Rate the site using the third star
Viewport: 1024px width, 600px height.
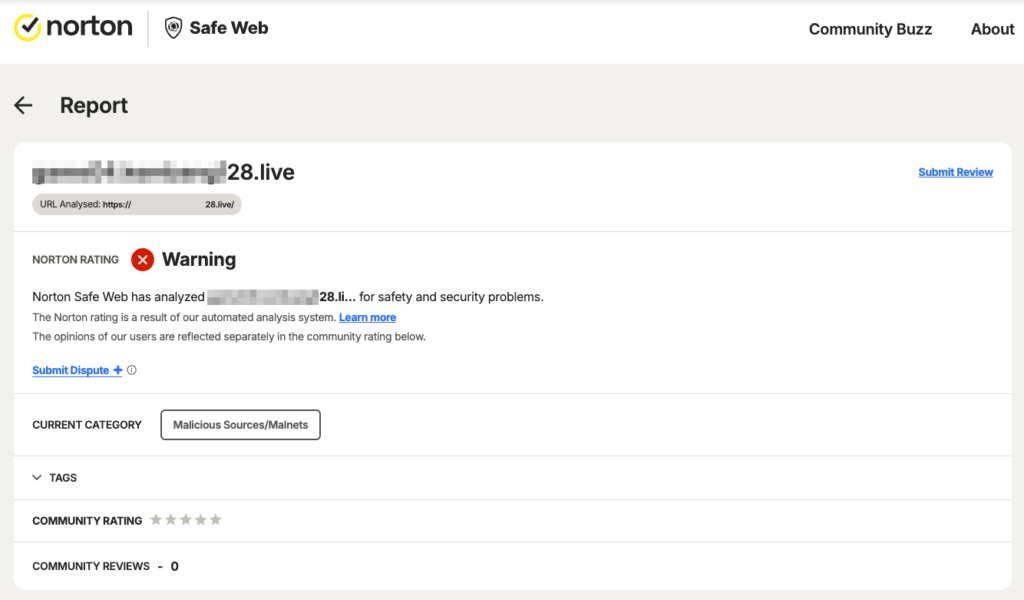[186, 519]
